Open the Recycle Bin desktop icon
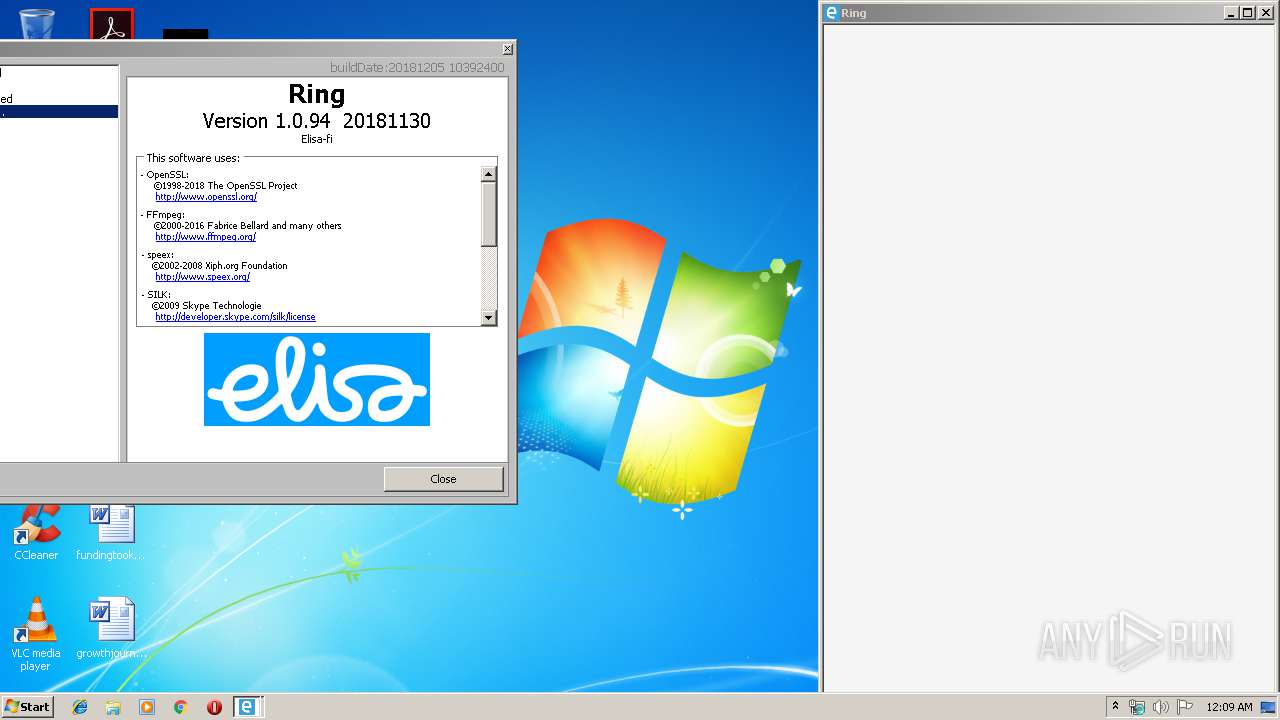The image size is (1280, 720). click(x=37, y=22)
